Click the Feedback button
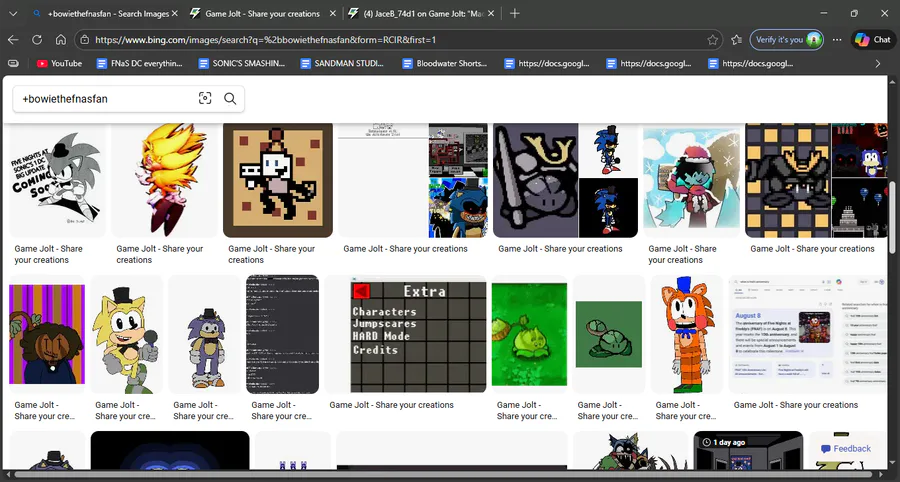This screenshot has height=482, width=900. click(x=845, y=449)
